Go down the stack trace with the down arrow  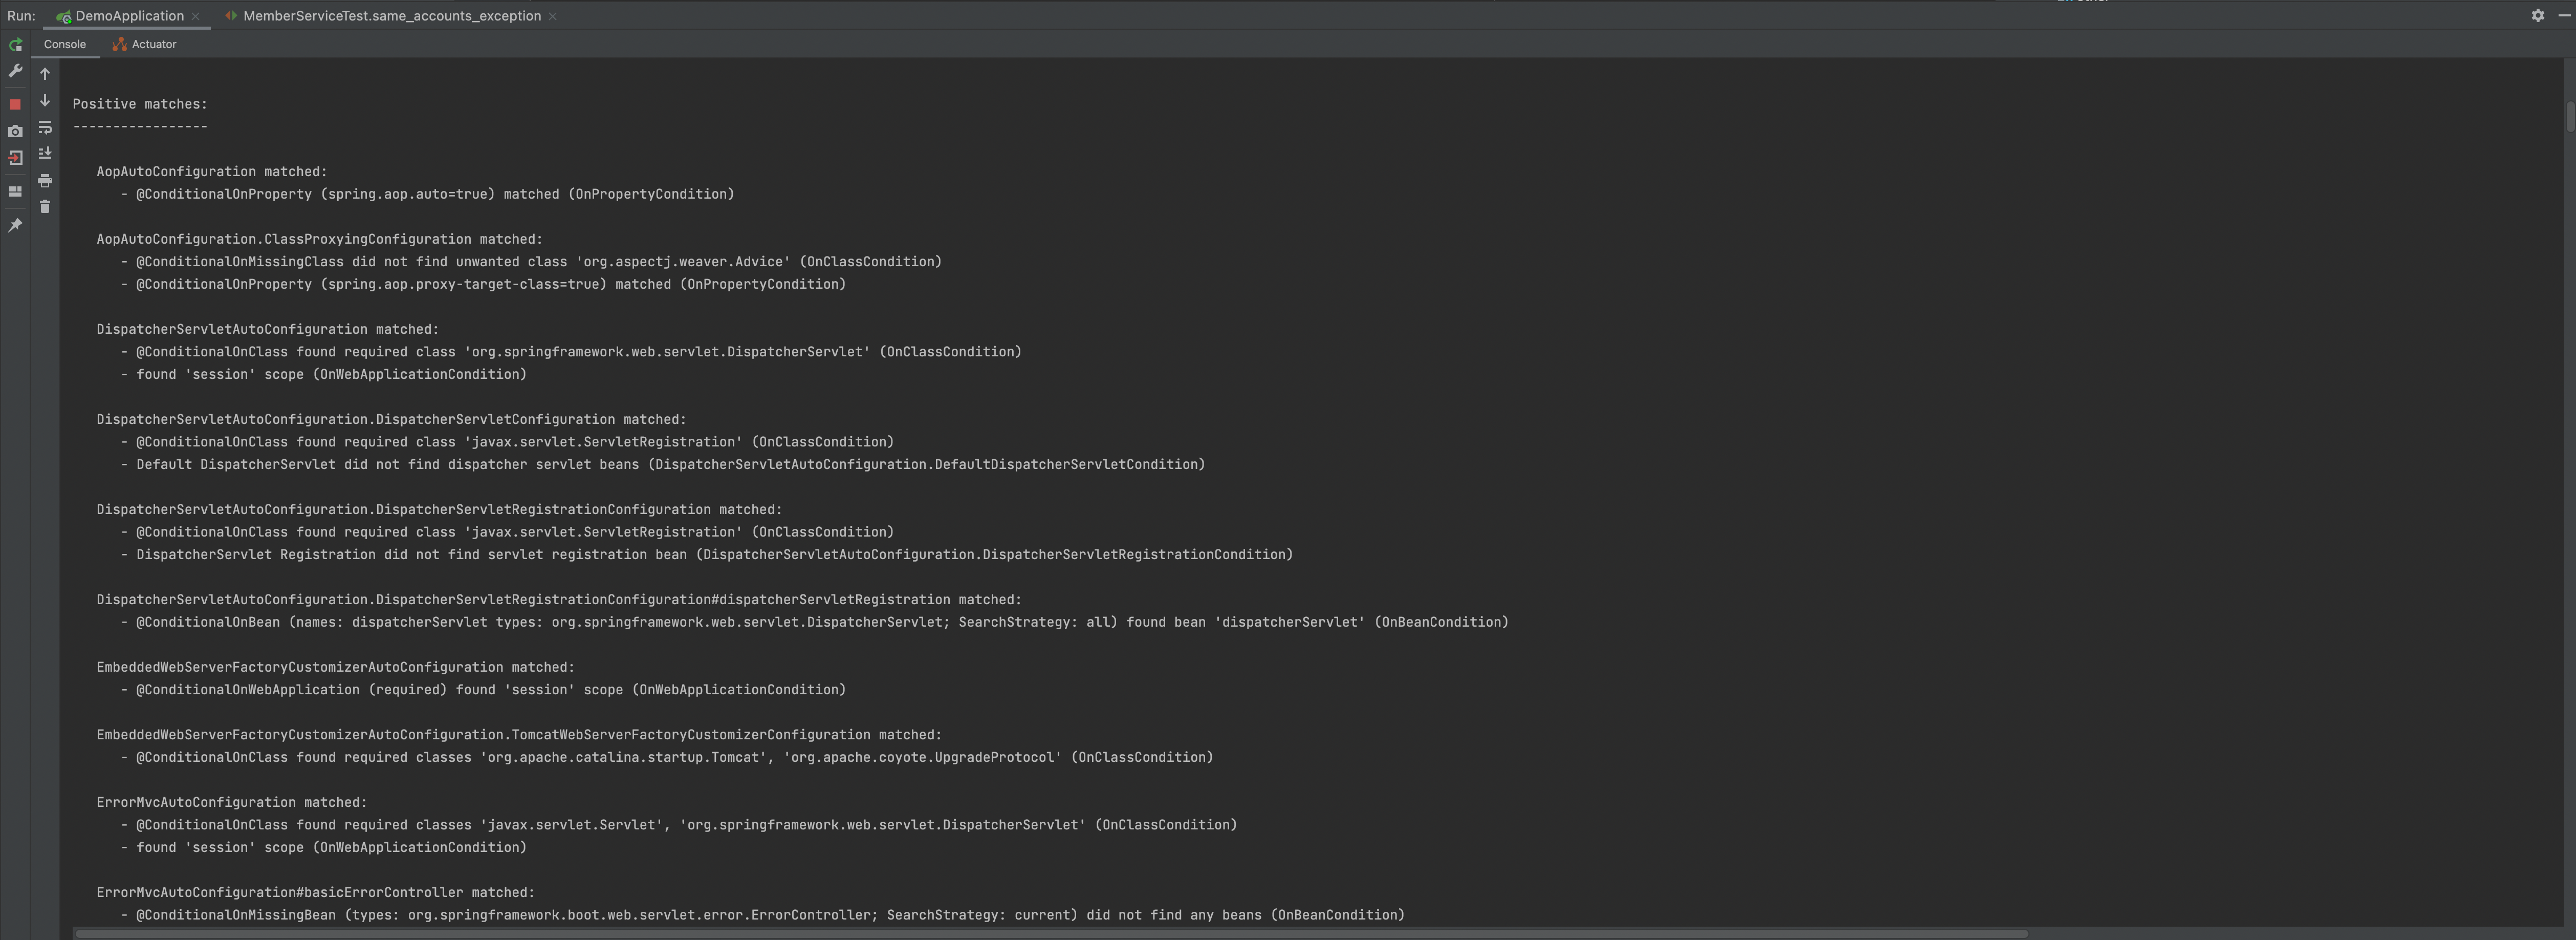pos(45,100)
